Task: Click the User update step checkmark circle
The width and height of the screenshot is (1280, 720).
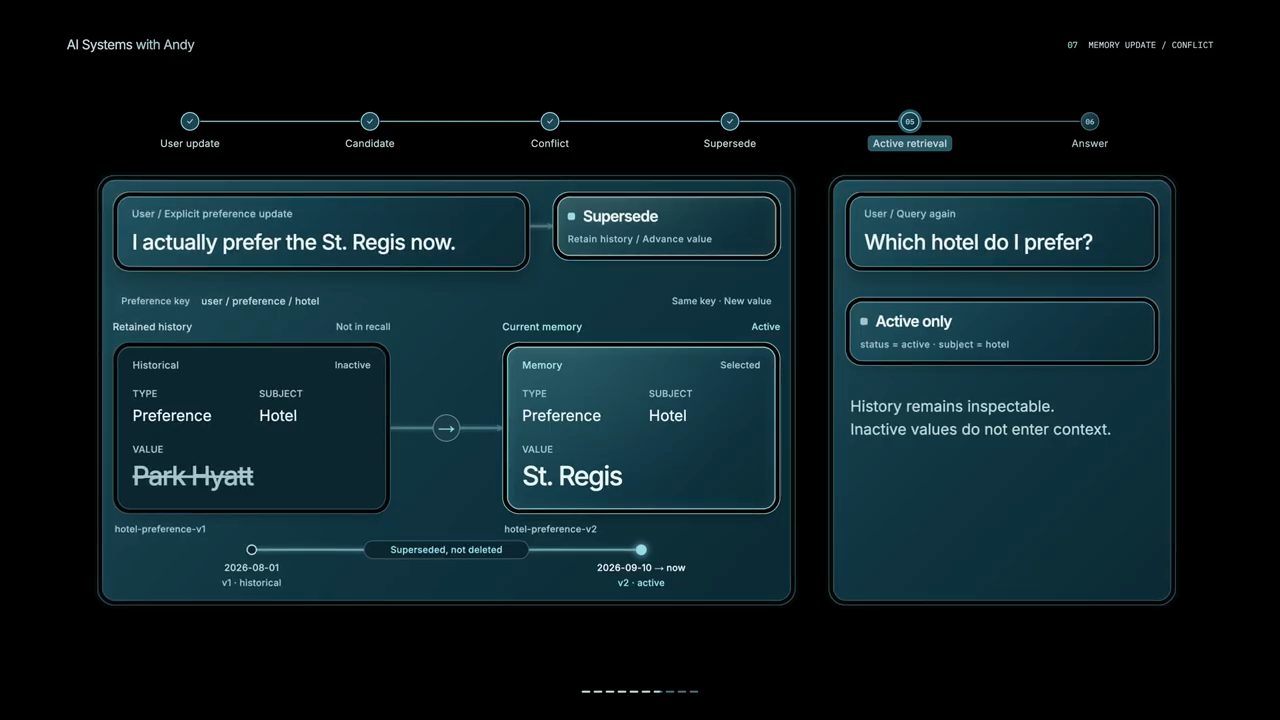Action: tap(190, 121)
